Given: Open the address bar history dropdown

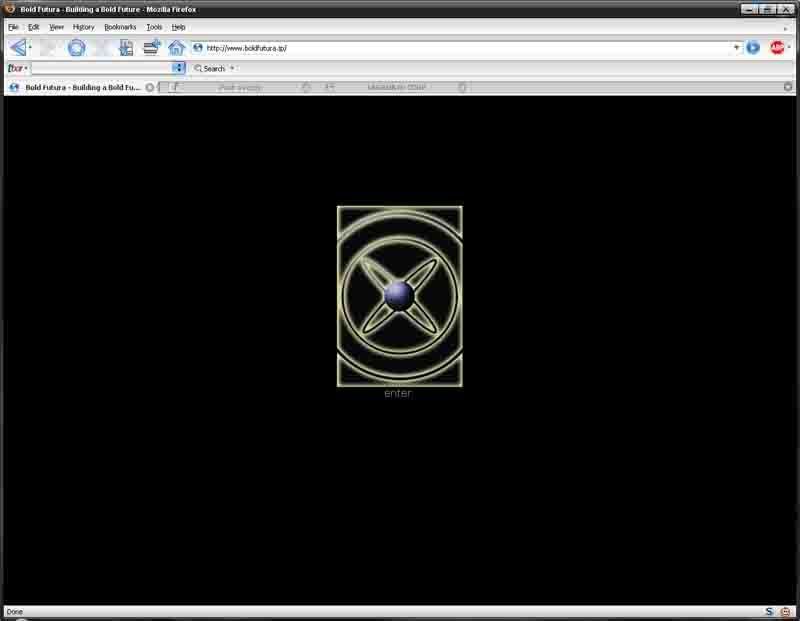Looking at the screenshot, I should [x=737, y=47].
